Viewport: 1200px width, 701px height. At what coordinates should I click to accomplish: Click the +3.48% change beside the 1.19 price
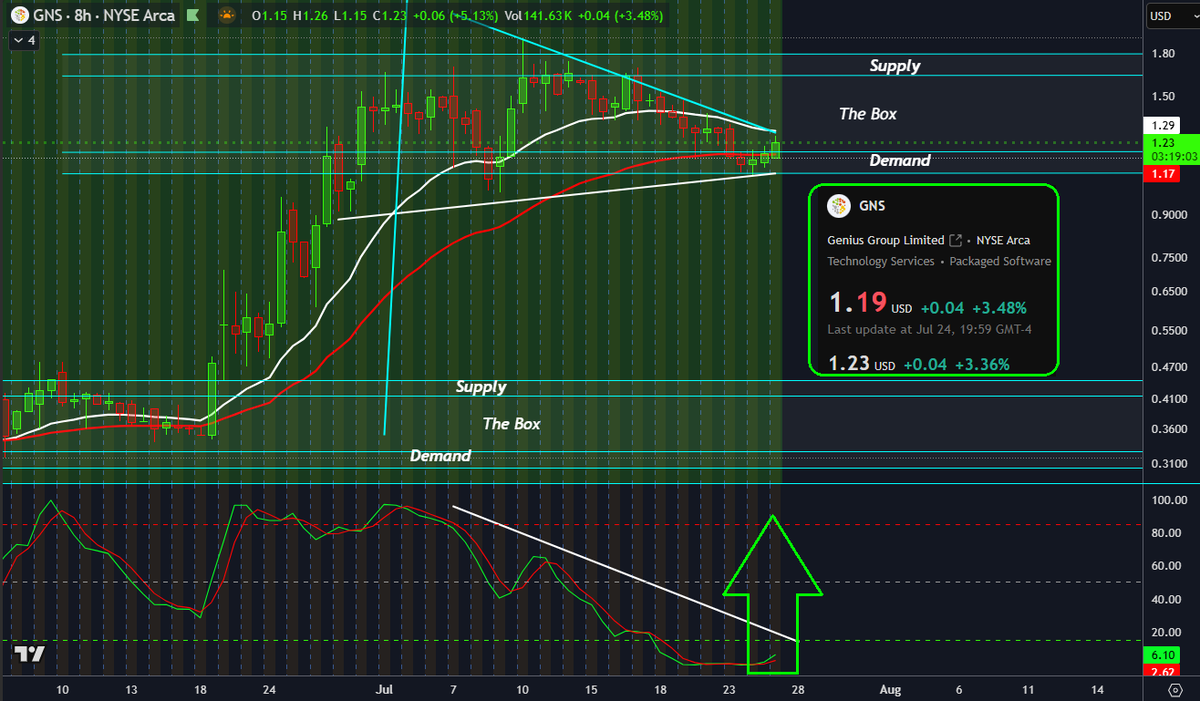1000,308
